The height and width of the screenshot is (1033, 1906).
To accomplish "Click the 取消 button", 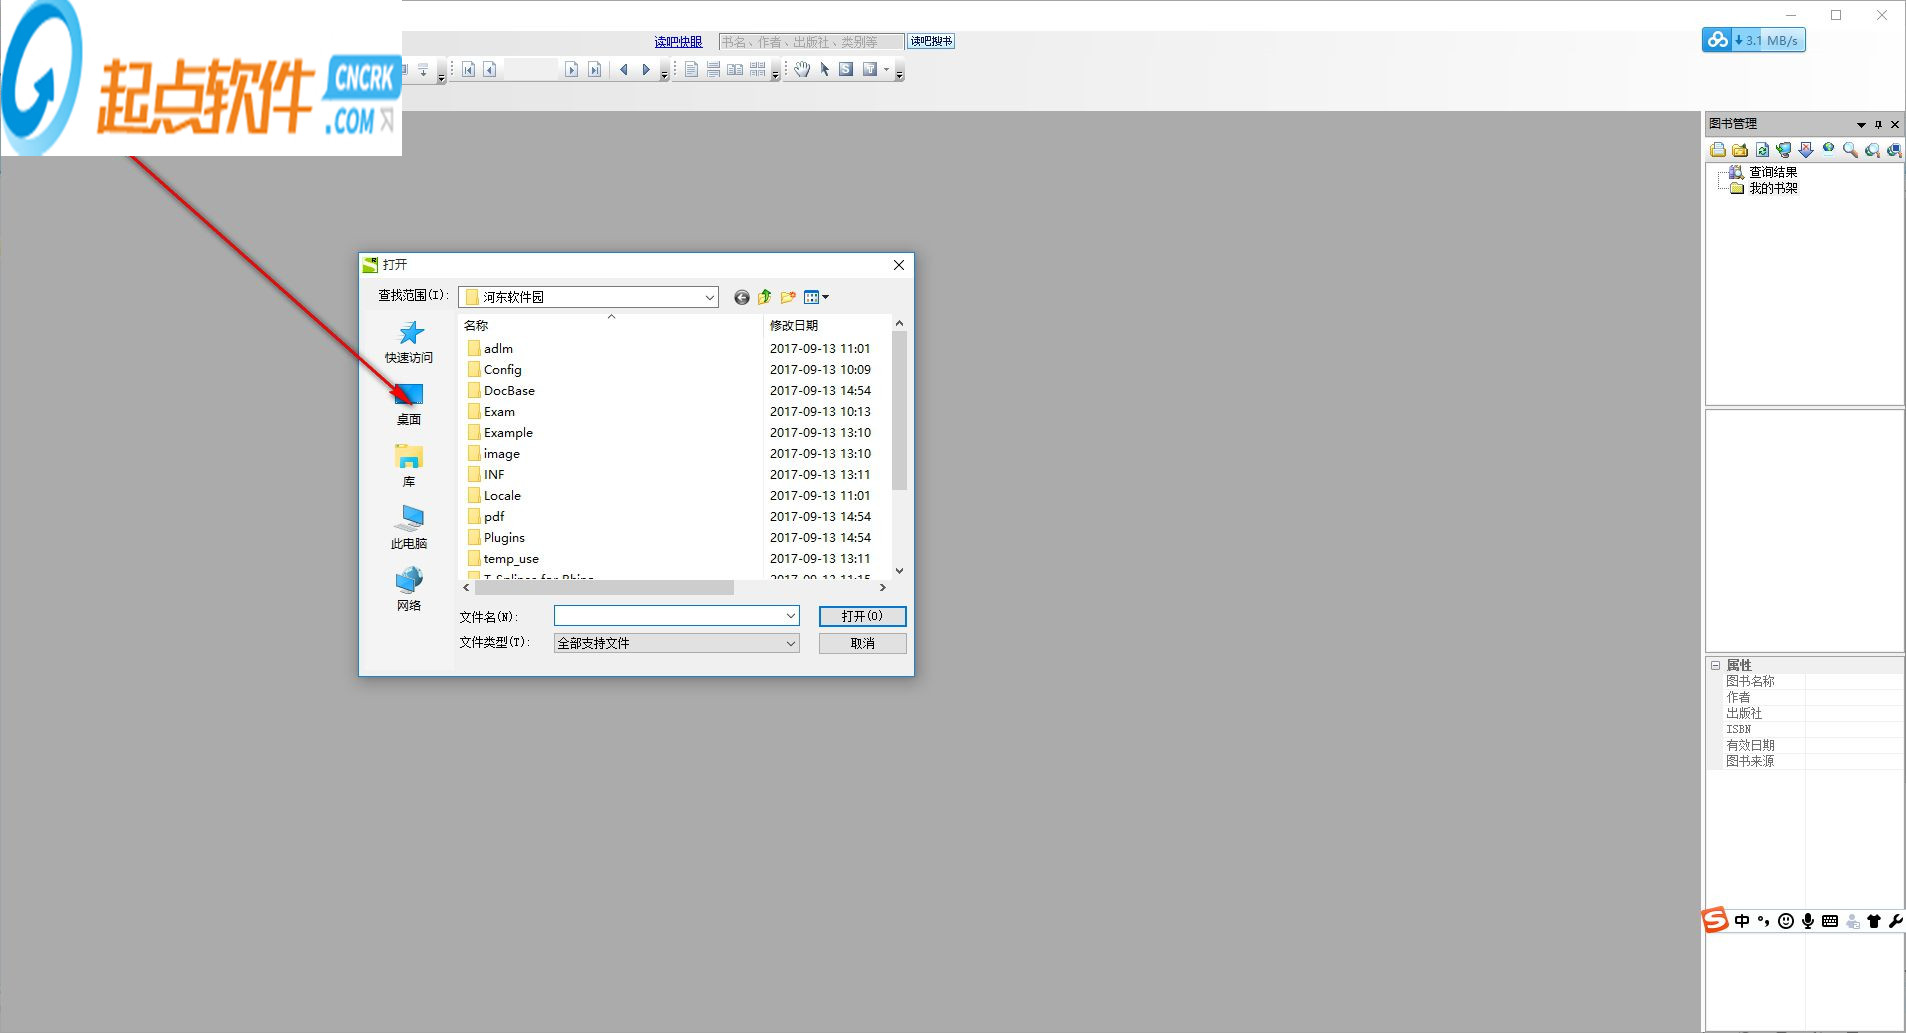I will (x=862, y=643).
